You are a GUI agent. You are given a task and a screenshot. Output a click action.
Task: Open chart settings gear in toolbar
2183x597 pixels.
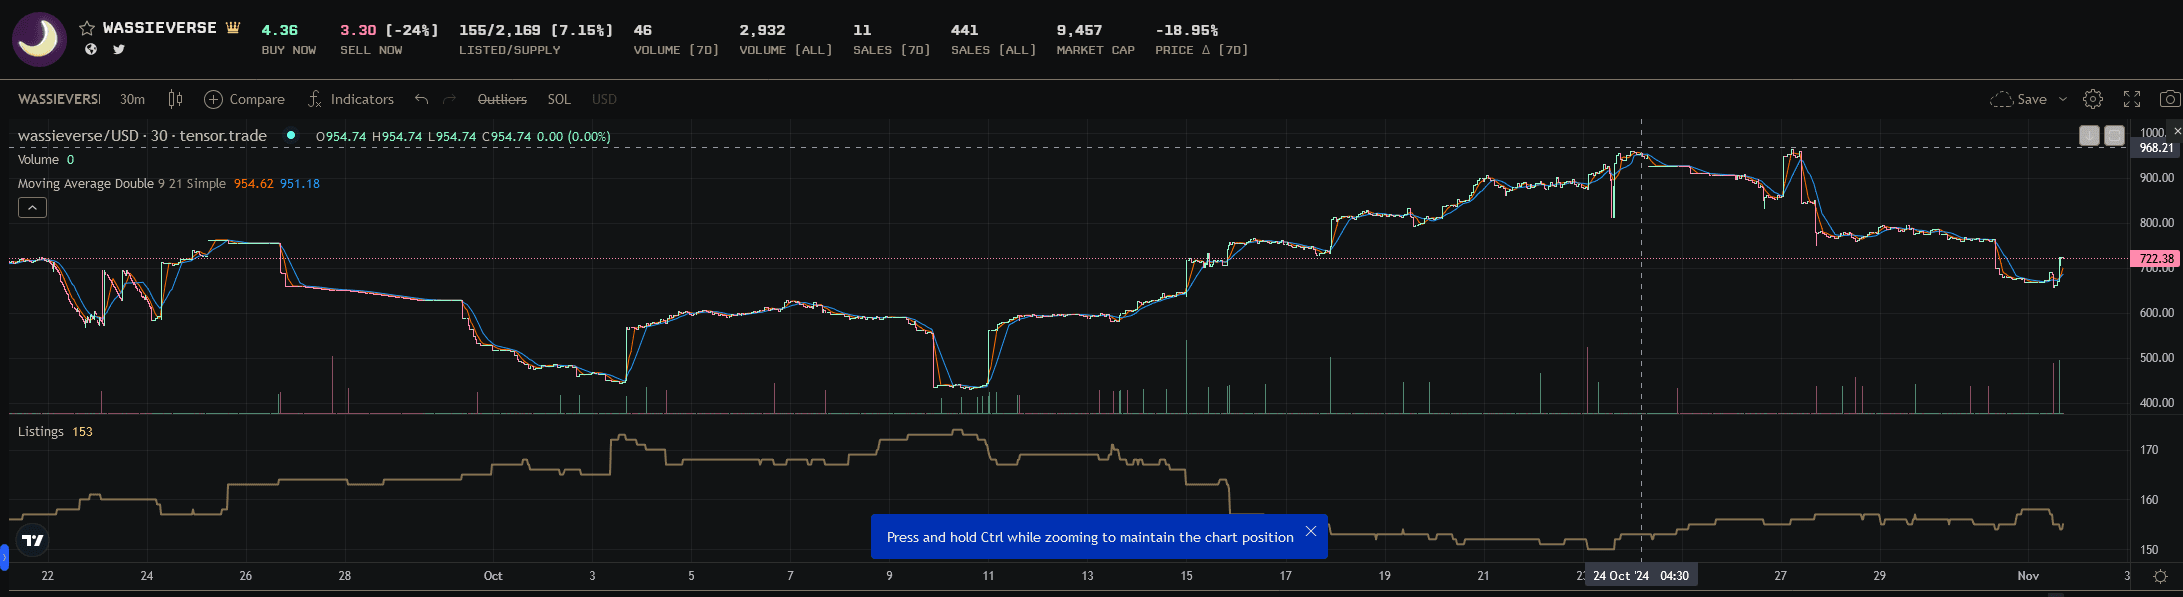(2092, 99)
